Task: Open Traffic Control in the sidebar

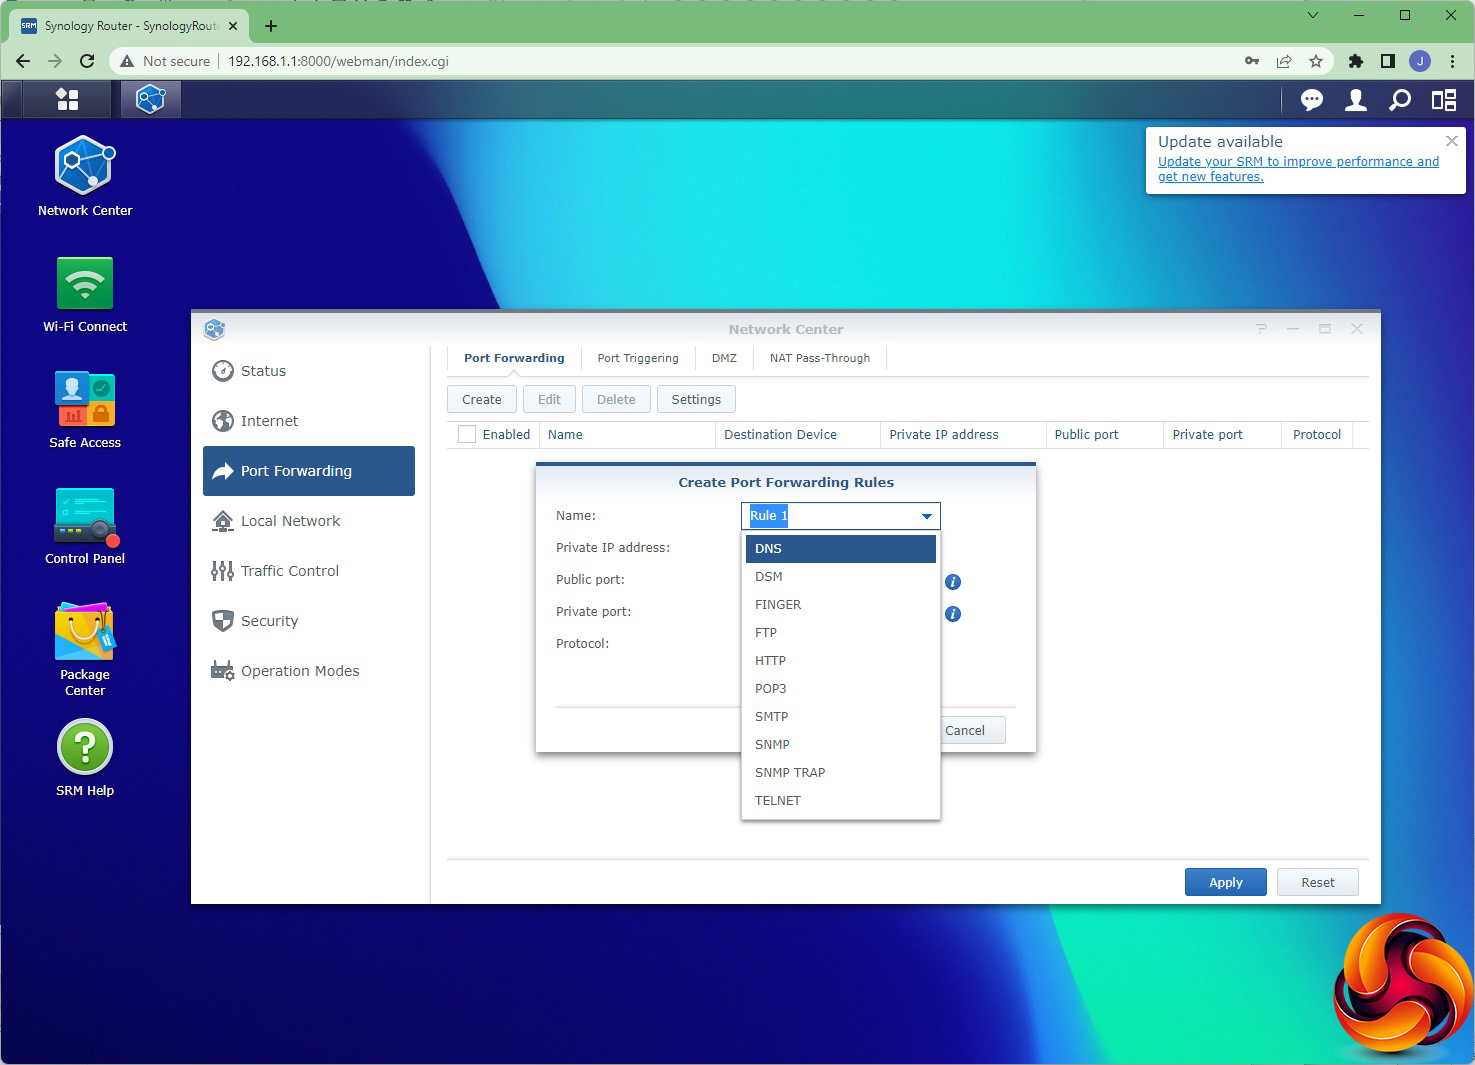Action: pos(309,571)
